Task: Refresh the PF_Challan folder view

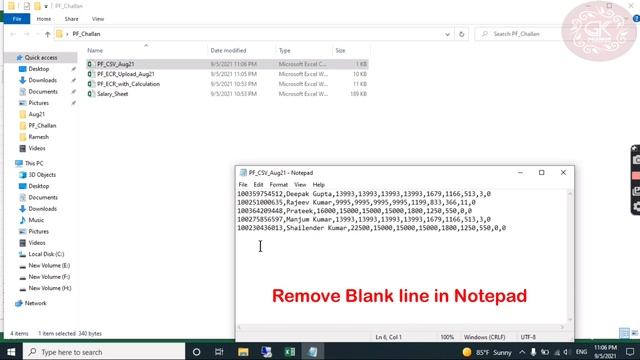Action: point(462,34)
